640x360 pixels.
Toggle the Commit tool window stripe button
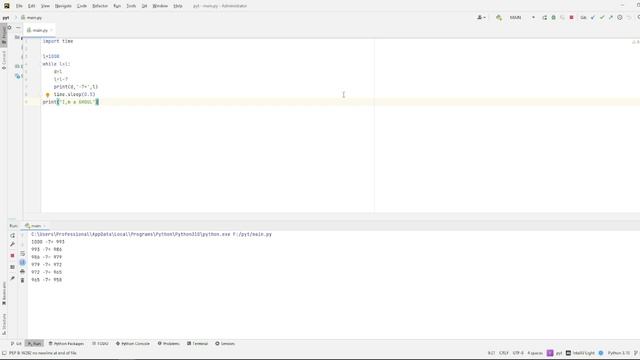[x=4, y=60]
